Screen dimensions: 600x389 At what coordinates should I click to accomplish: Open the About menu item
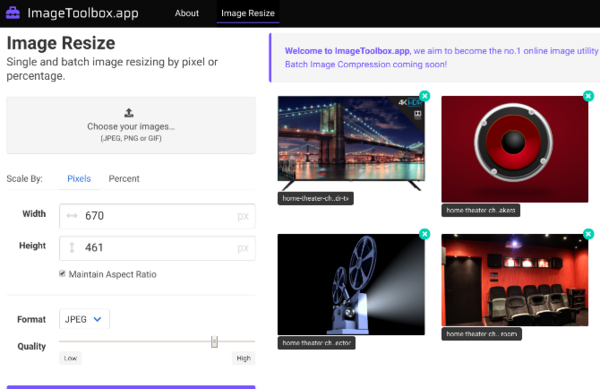click(x=187, y=13)
